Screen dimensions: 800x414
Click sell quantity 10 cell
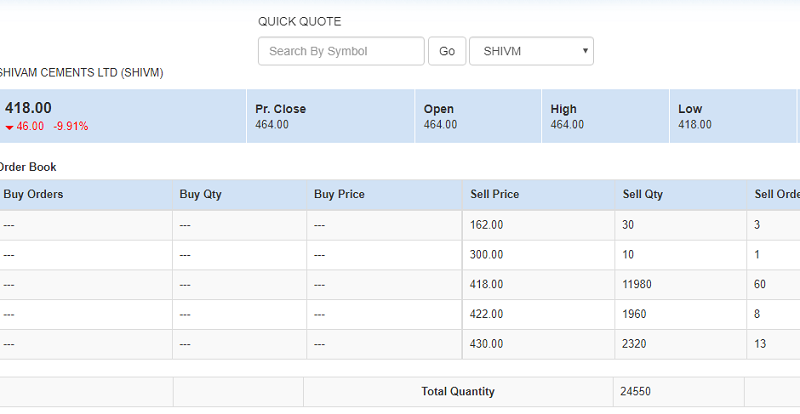681,255
